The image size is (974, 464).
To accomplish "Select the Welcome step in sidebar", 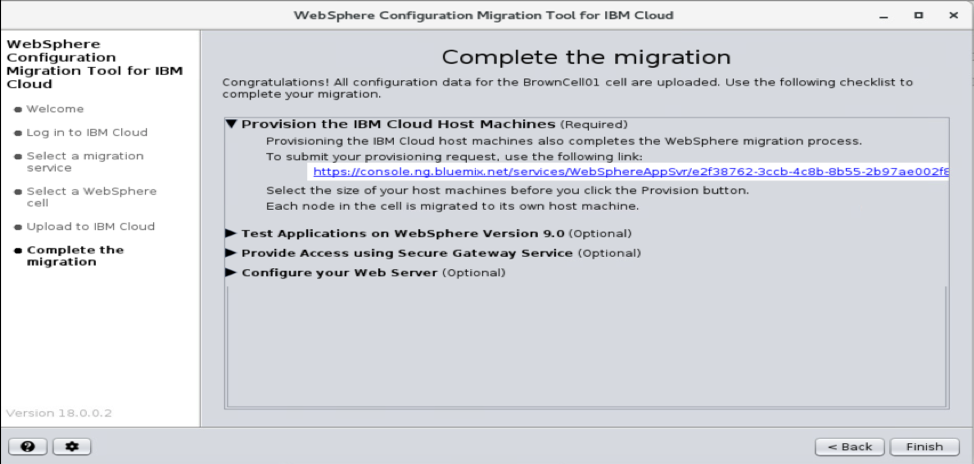I will (55, 108).
